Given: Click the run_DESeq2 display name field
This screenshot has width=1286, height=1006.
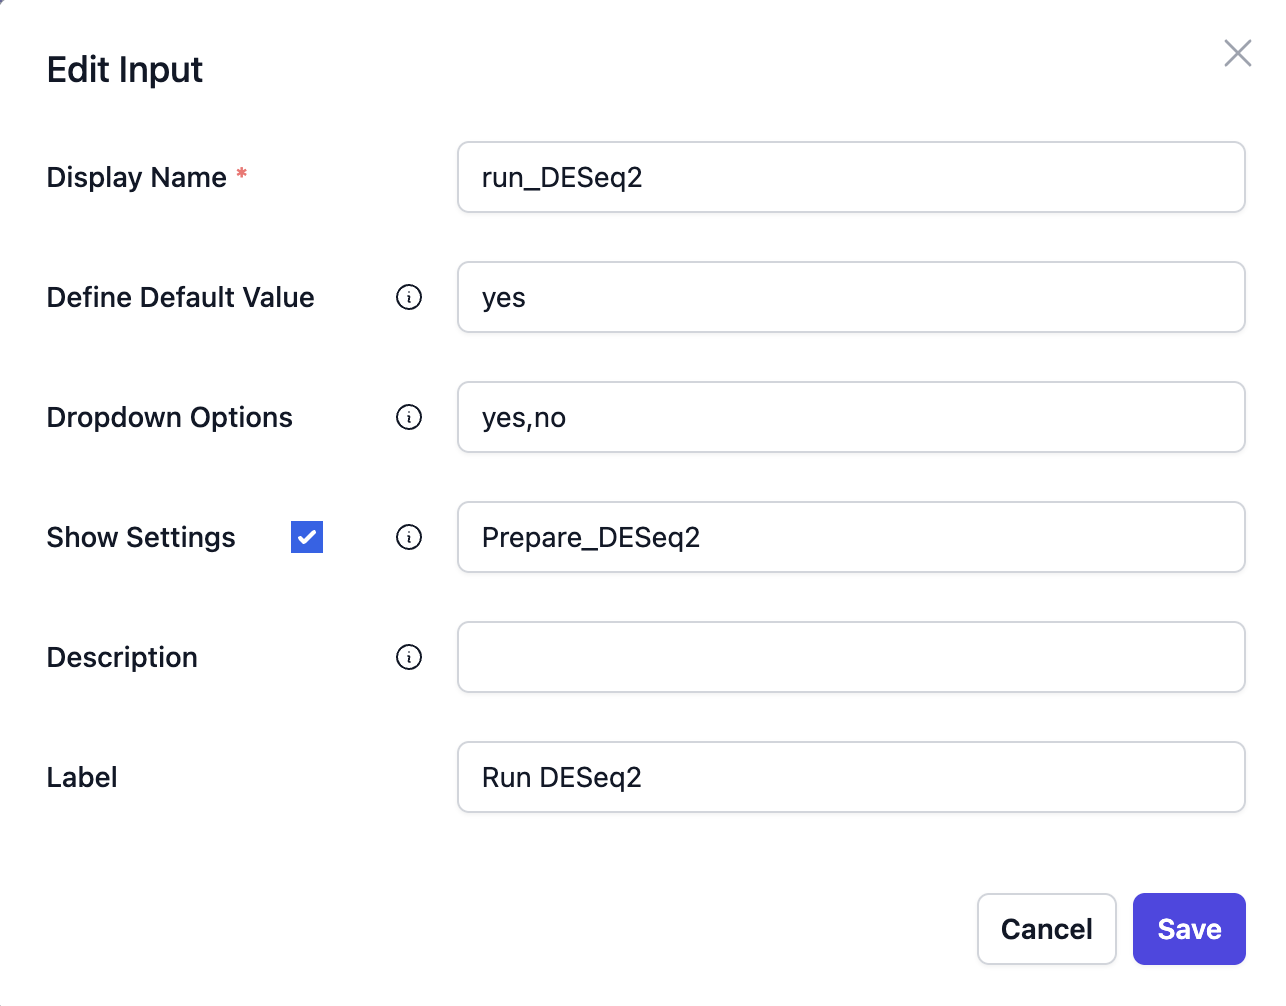Looking at the screenshot, I should pos(850,177).
